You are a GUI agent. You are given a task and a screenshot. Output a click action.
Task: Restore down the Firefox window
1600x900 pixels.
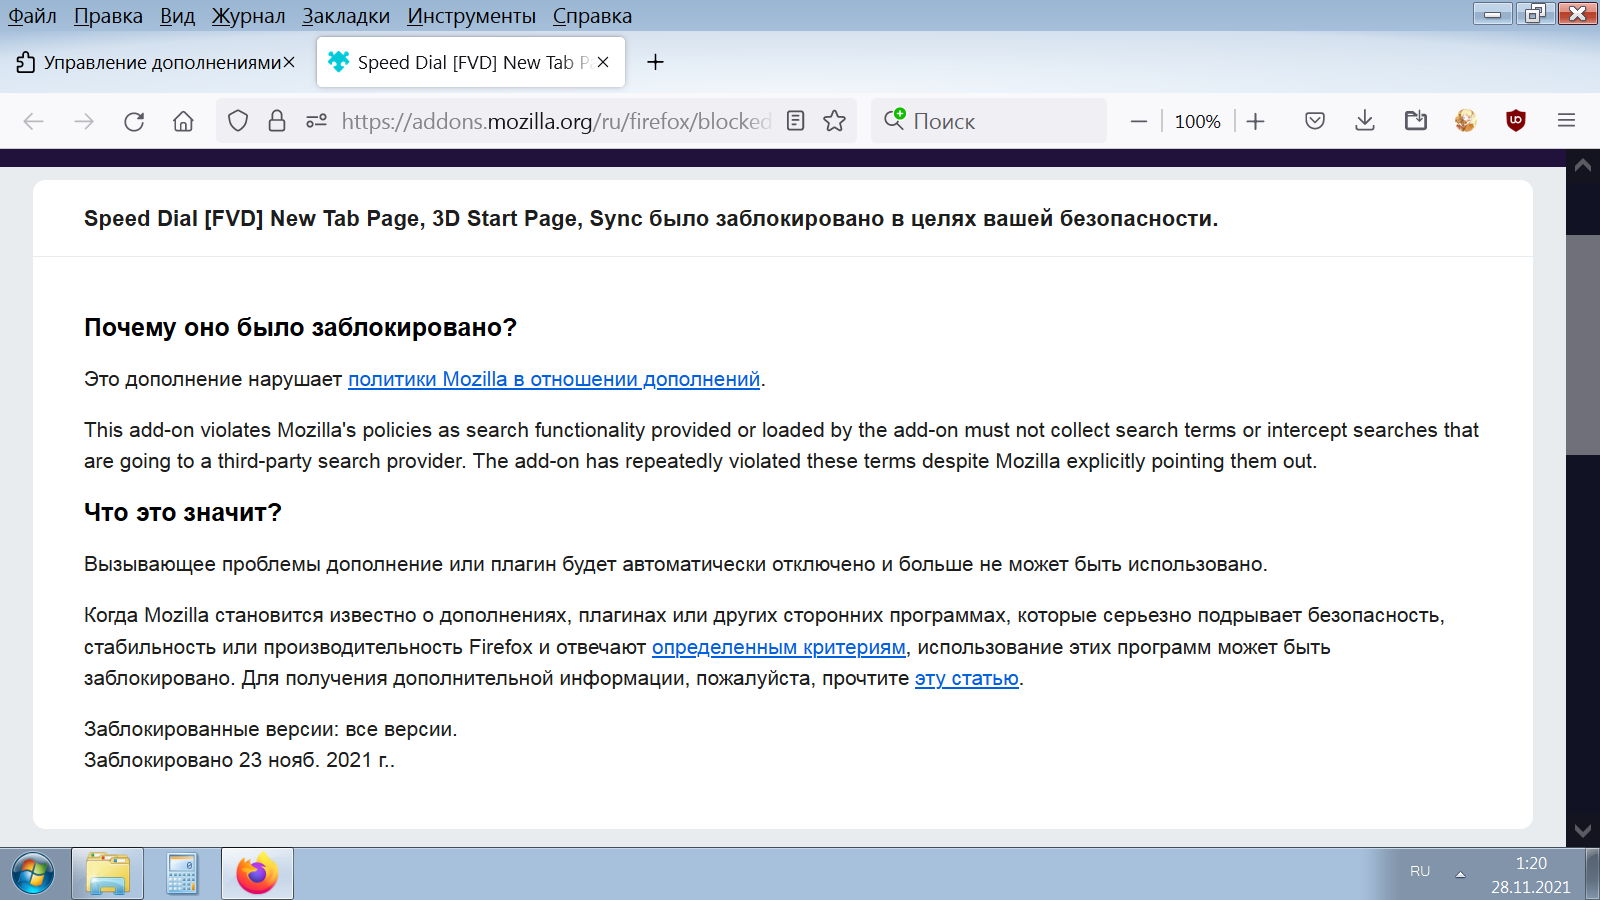1534,13
